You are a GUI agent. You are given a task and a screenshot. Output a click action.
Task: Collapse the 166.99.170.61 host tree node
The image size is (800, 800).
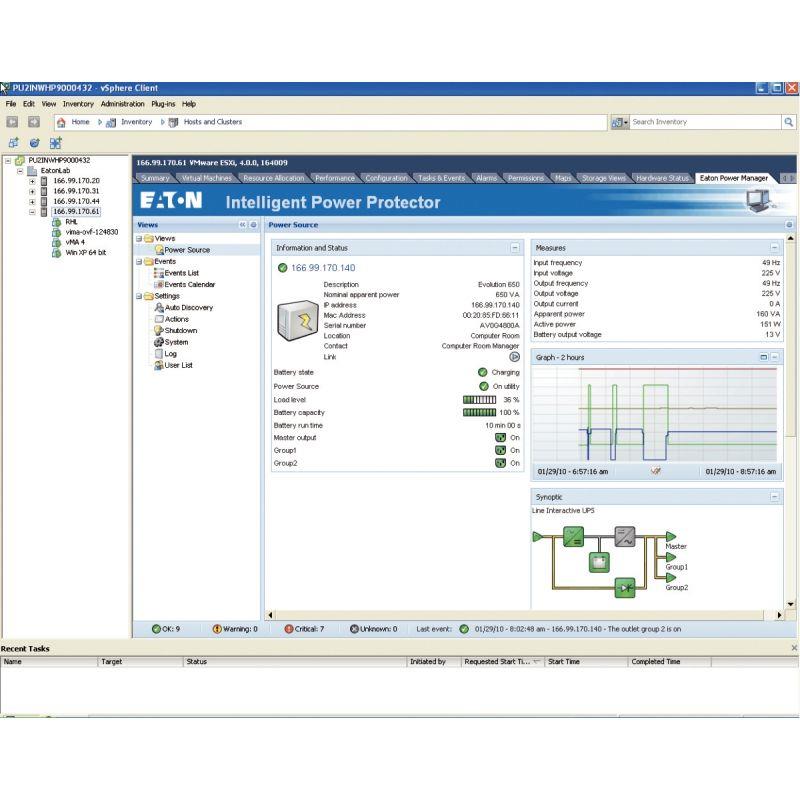coord(33,211)
